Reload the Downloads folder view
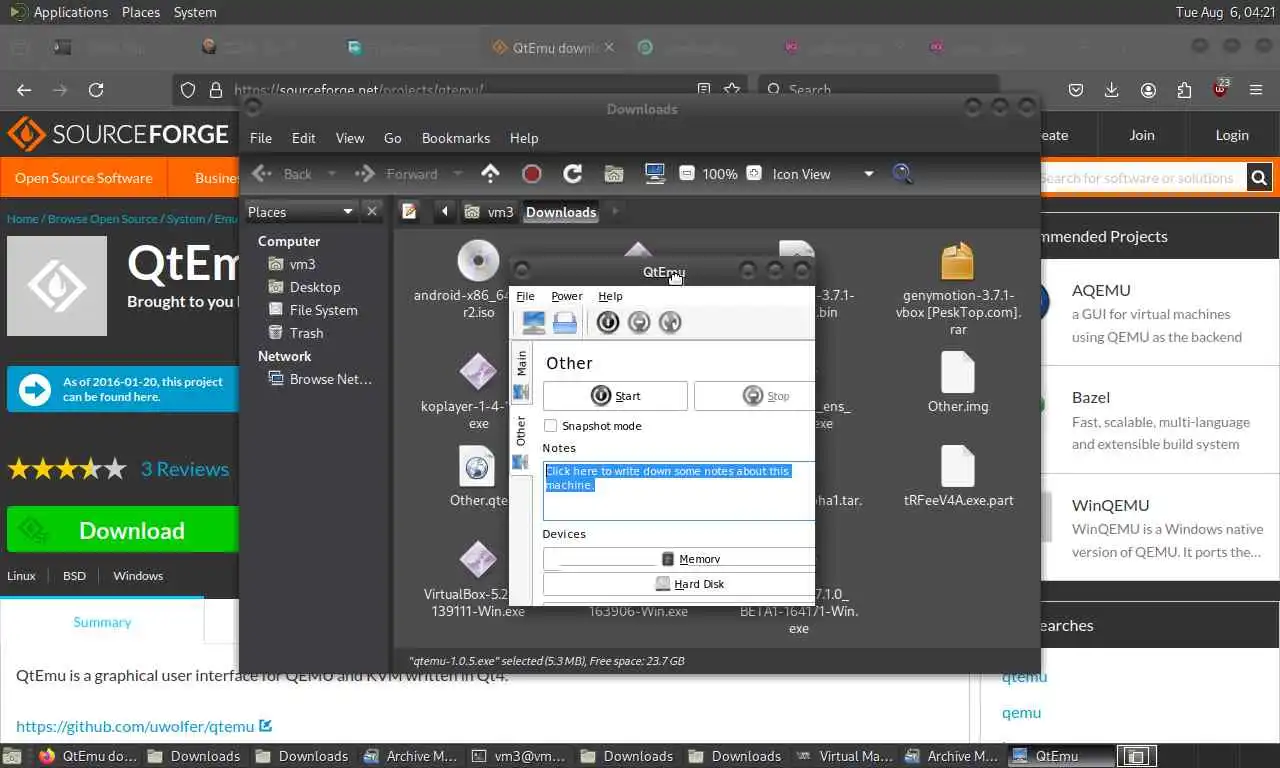Image resolution: width=1280 pixels, height=768 pixels. 573,174
